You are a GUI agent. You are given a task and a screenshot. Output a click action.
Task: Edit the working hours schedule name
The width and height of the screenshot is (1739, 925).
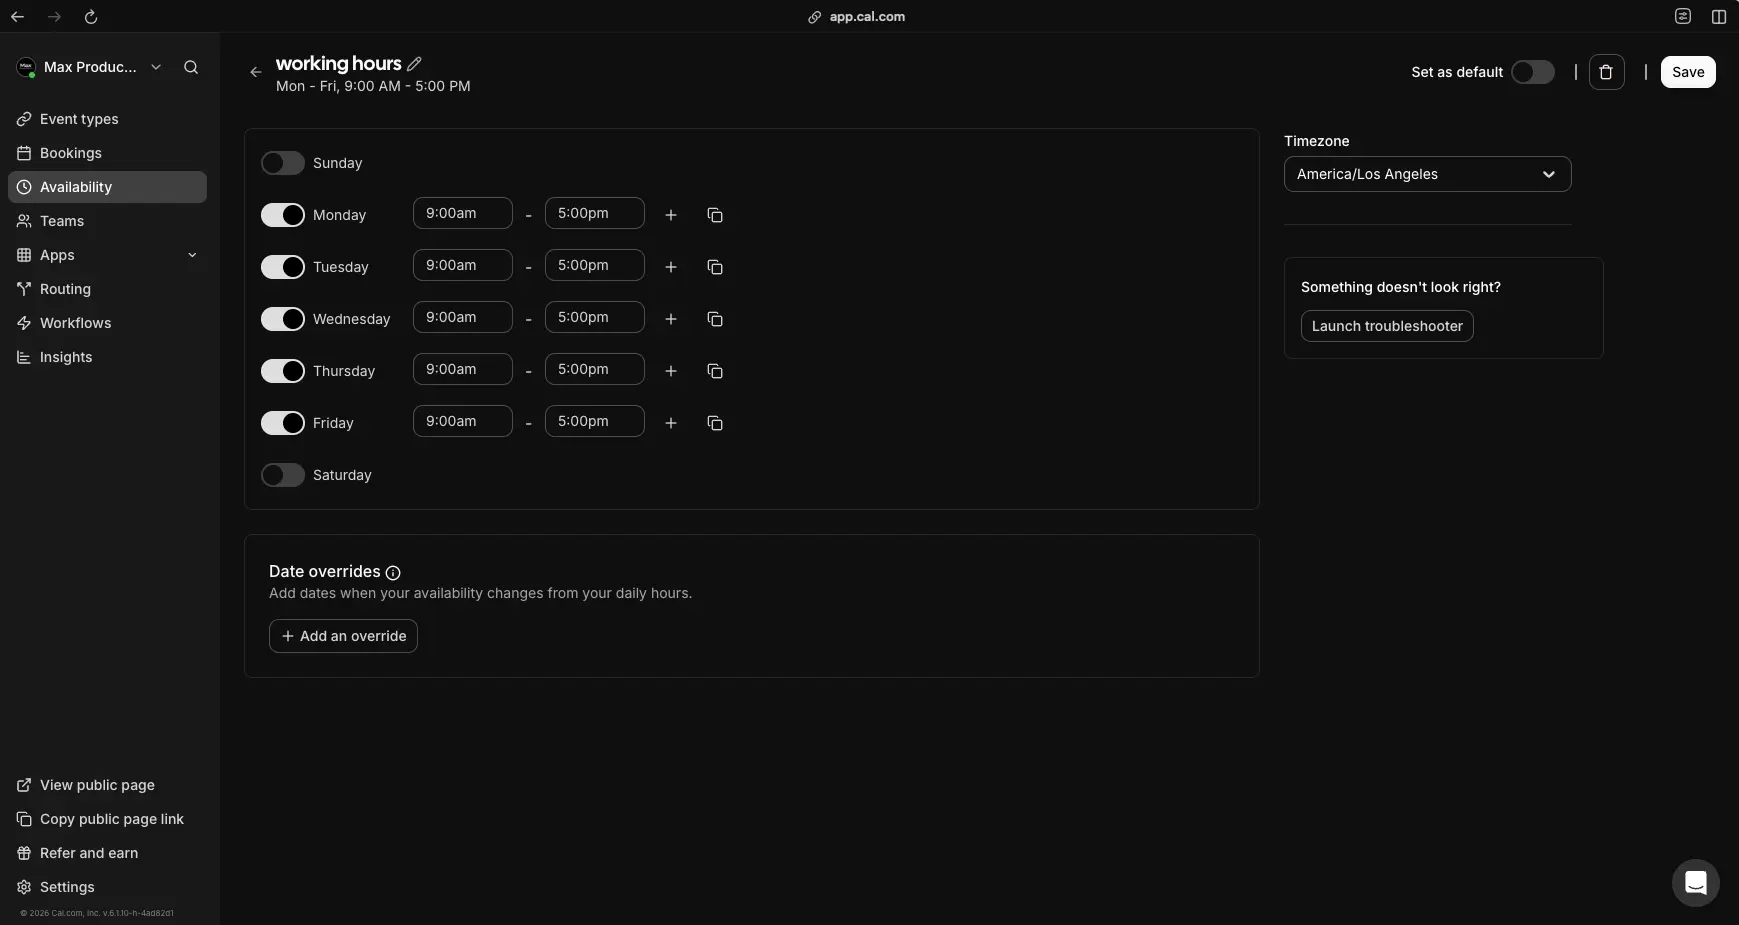click(412, 63)
